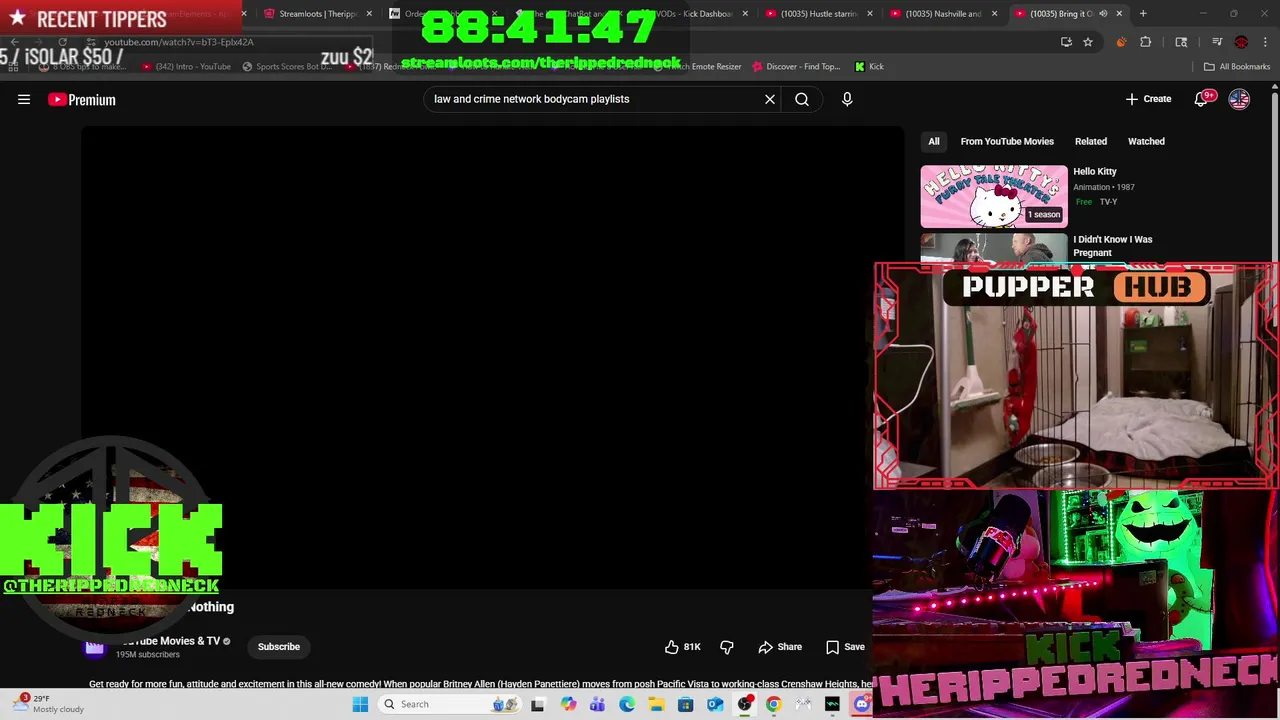Open the Windows Start menu
1280x720 pixels.
click(x=360, y=704)
